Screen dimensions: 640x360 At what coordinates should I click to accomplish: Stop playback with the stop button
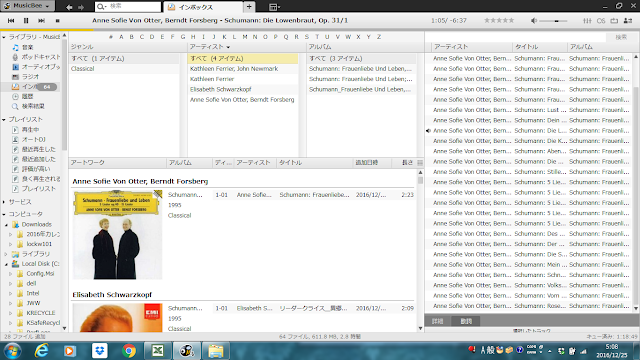(58, 20)
